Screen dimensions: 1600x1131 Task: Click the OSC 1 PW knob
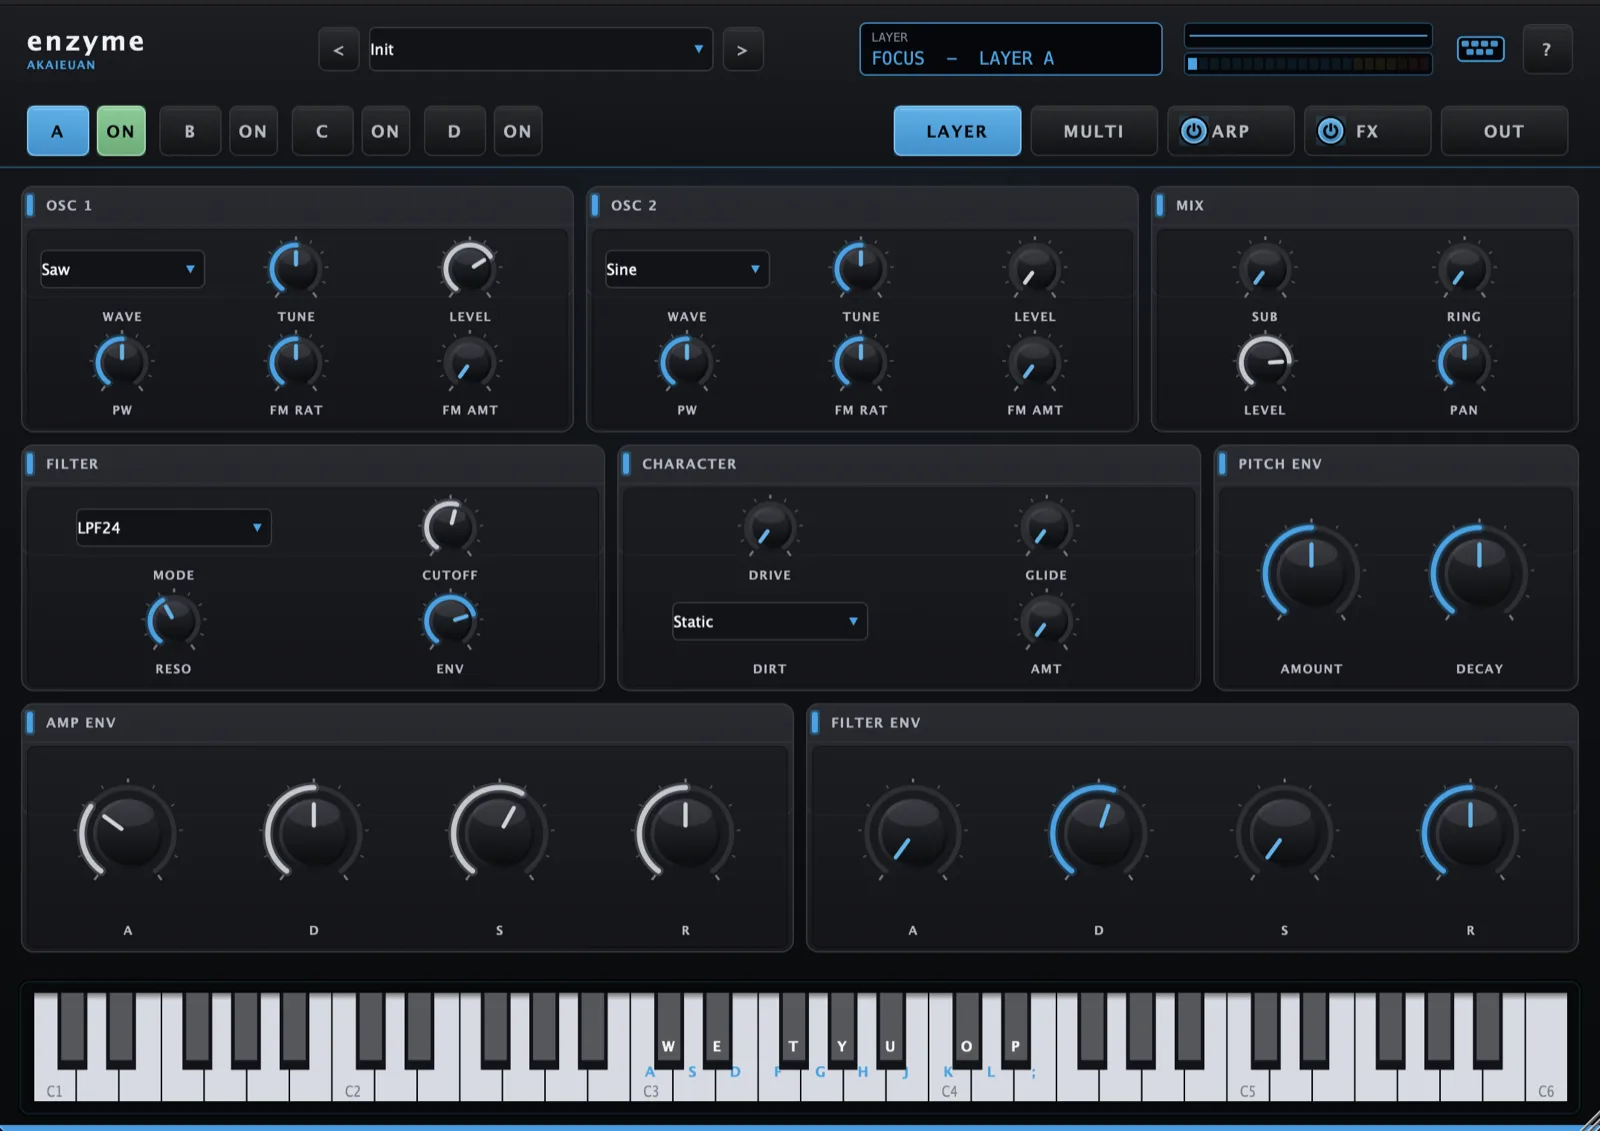click(122, 362)
